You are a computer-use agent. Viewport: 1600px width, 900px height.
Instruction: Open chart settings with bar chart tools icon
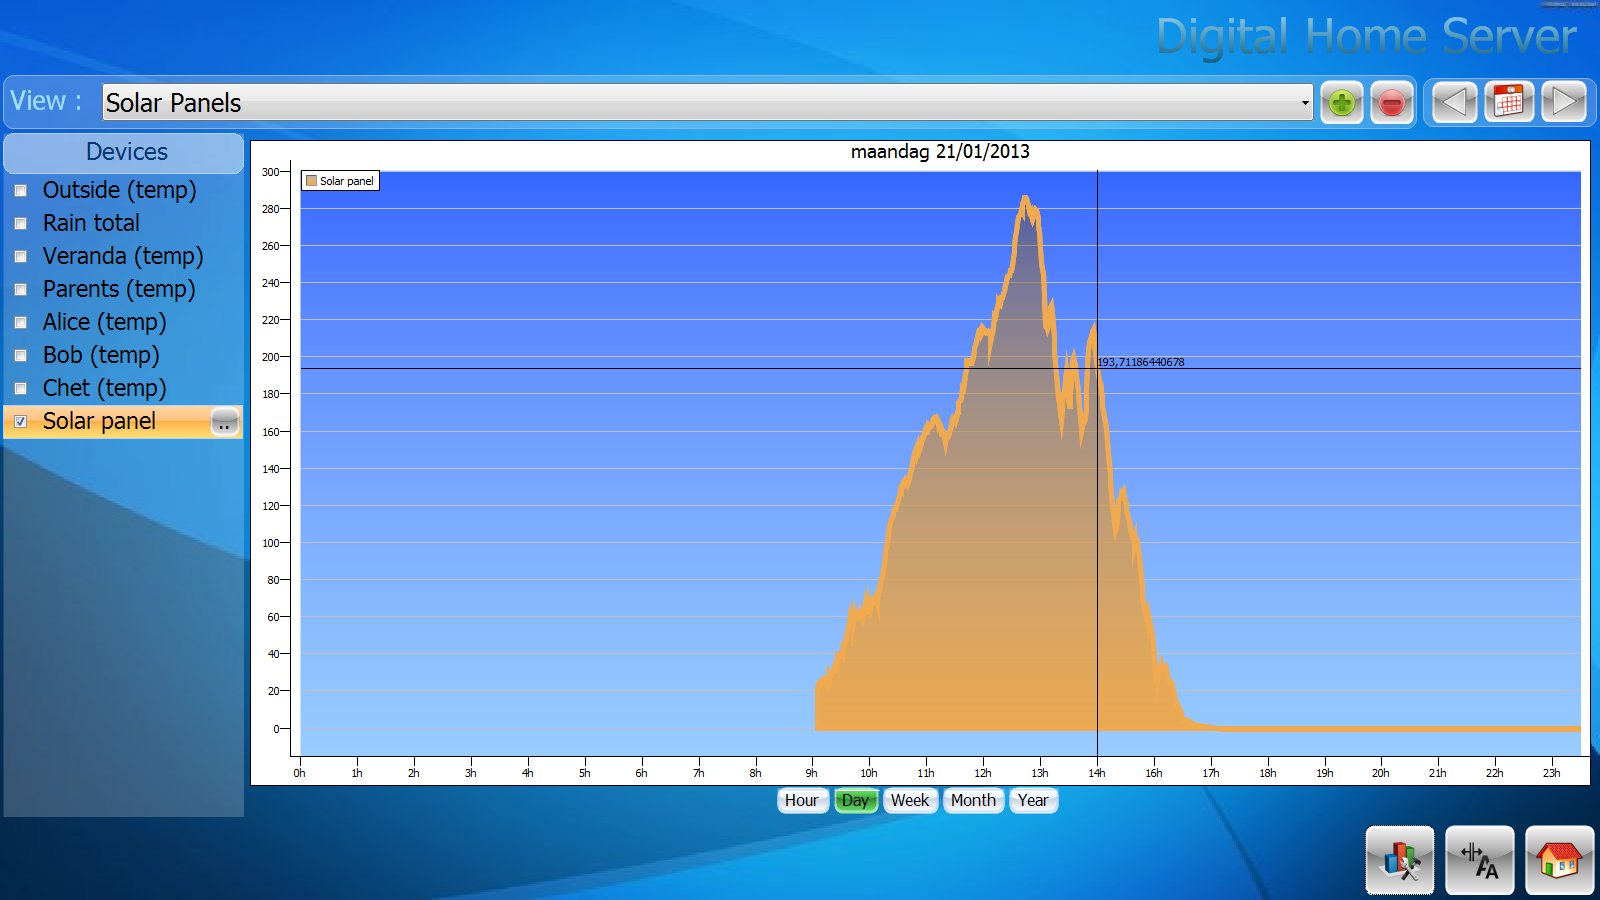(x=1400, y=860)
